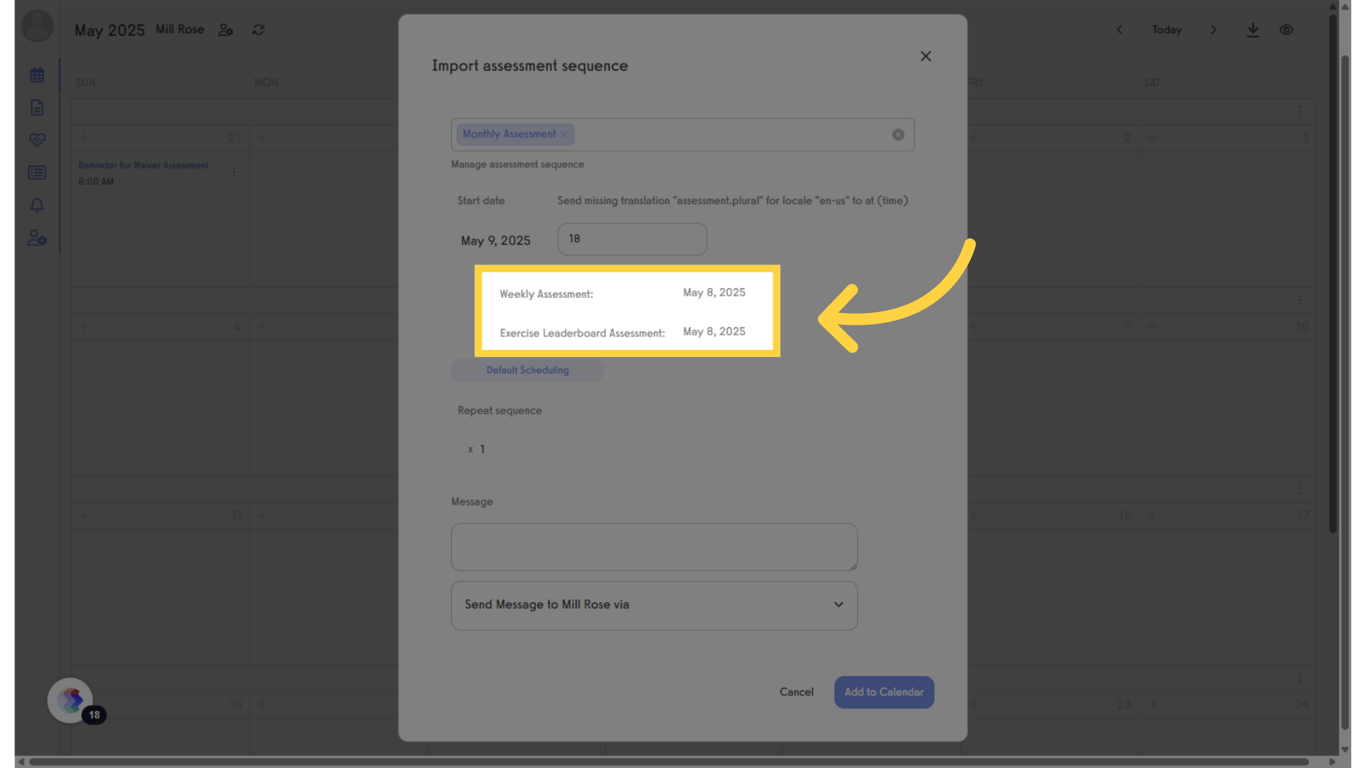This screenshot has width=1366, height=768.
Task: Go to the previous month with the chevron
Action: (x=1119, y=30)
